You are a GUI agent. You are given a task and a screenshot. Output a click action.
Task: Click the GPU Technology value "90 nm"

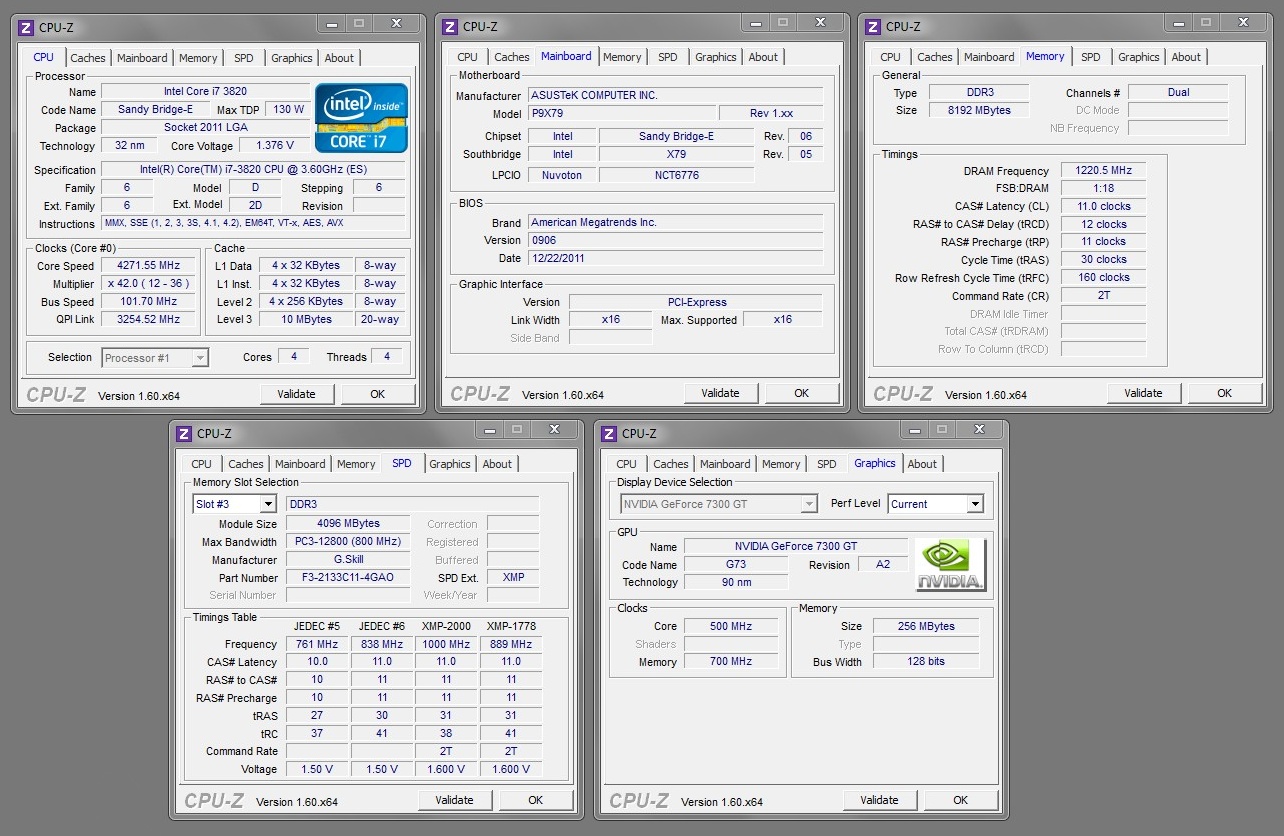(736, 583)
